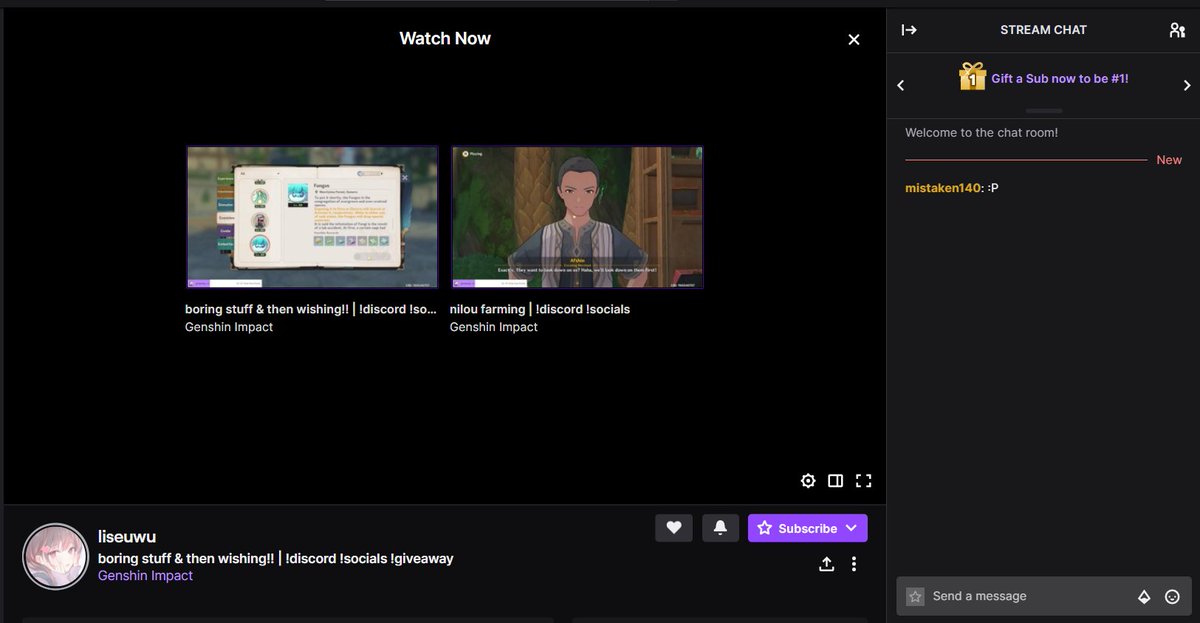This screenshot has height=623, width=1200.
Task: Toggle theatre mode
Action: pos(836,481)
